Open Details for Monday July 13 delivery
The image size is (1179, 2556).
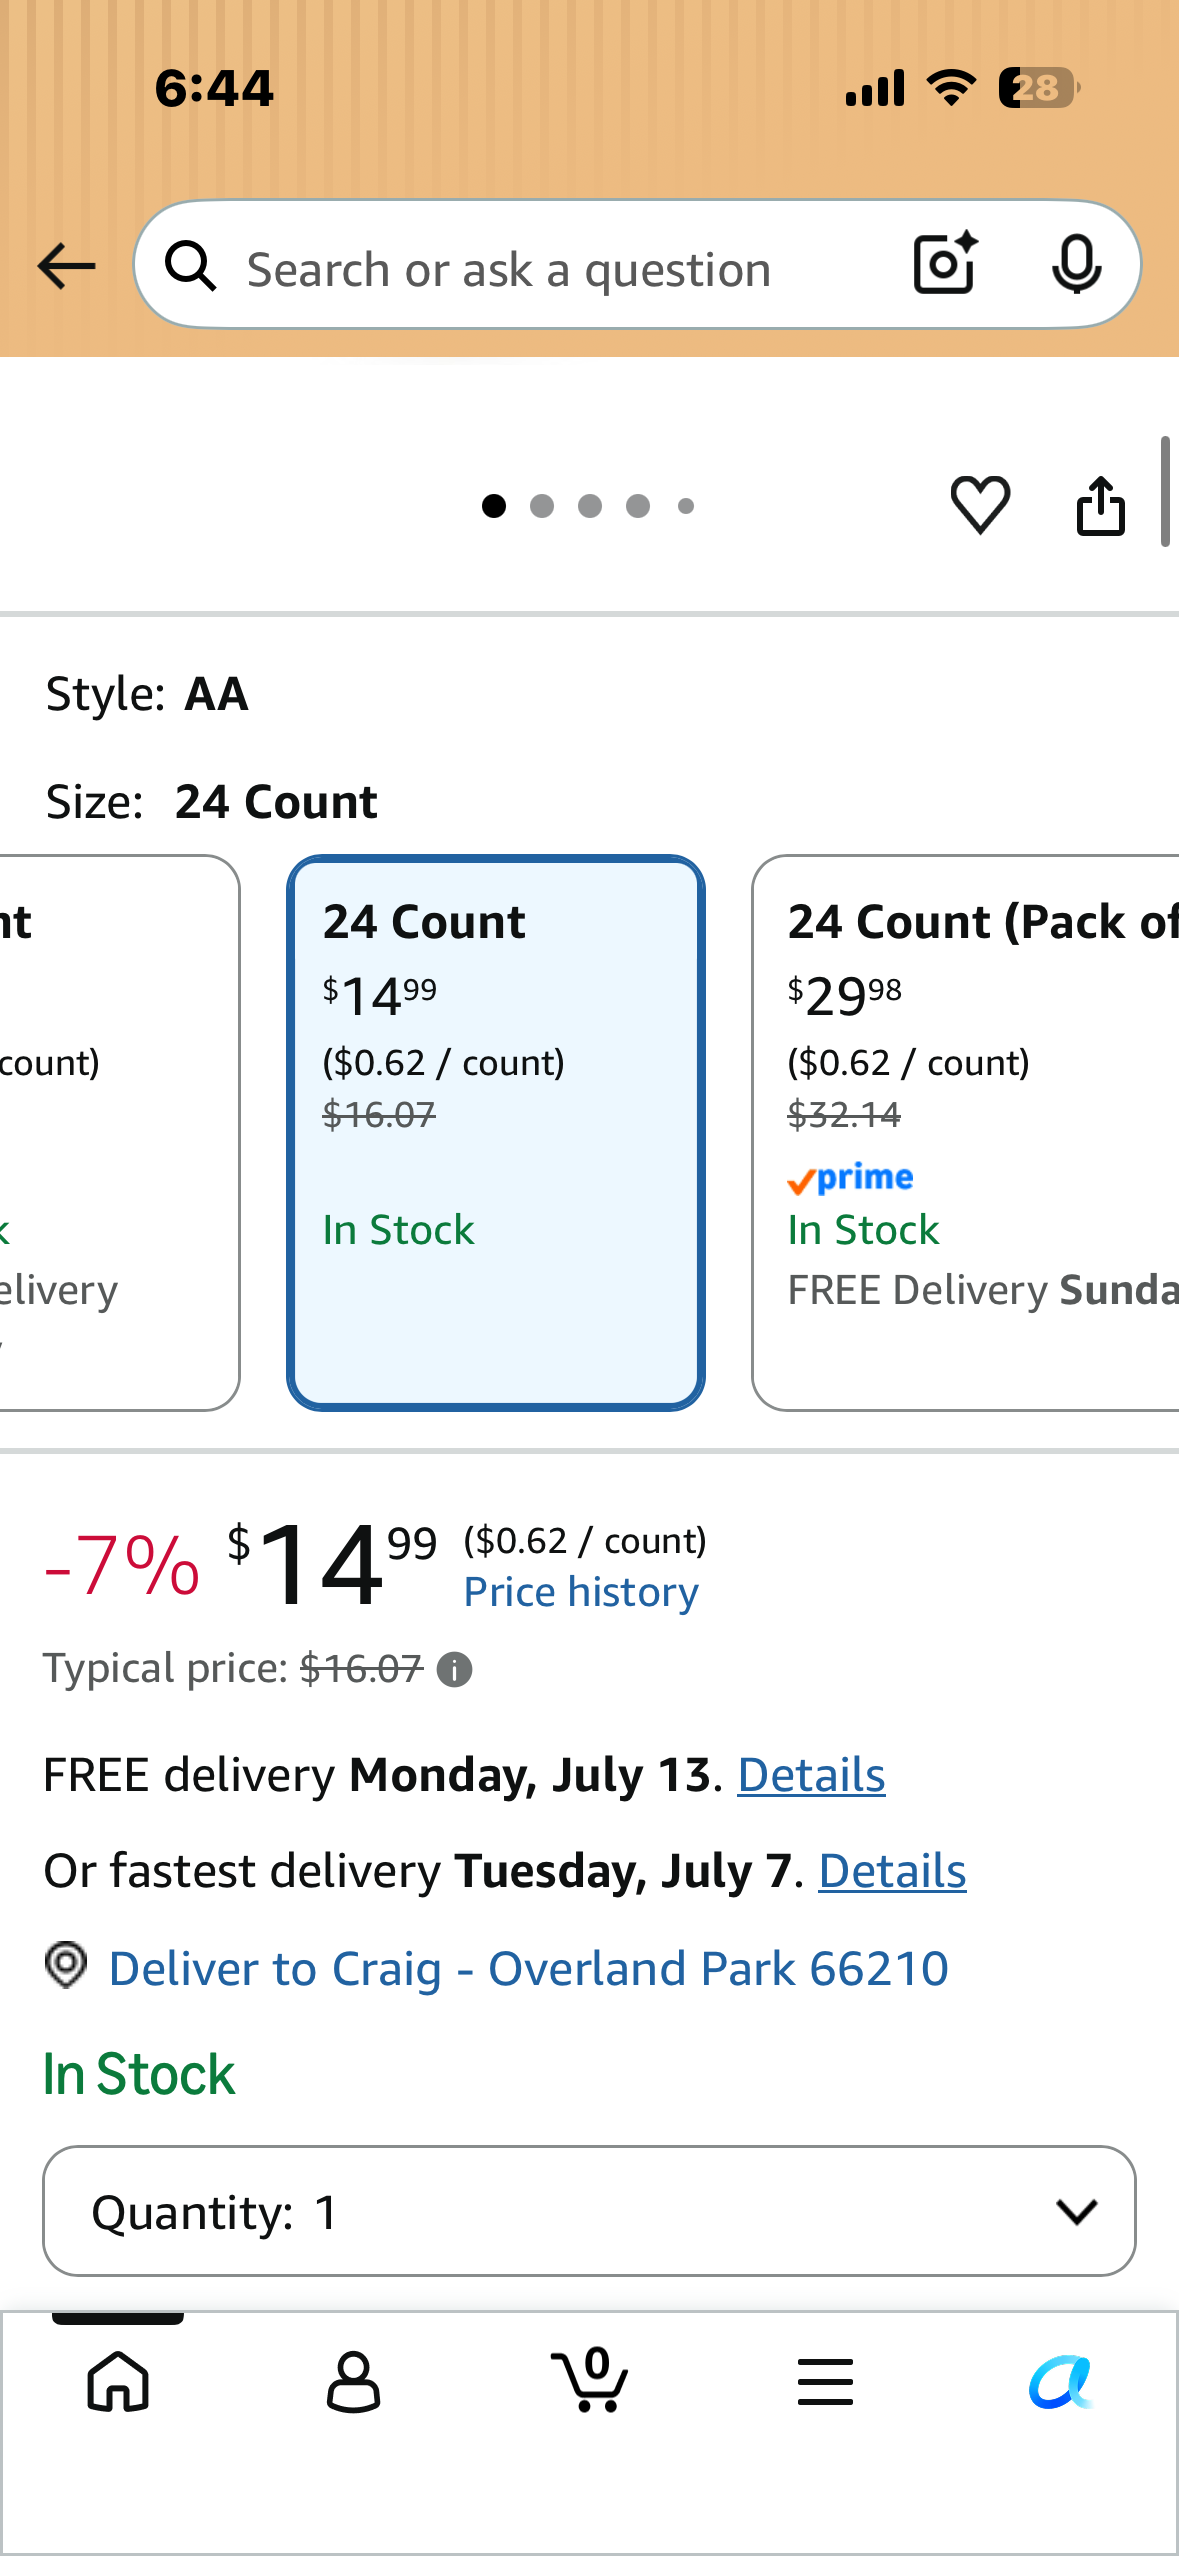pos(811,1775)
